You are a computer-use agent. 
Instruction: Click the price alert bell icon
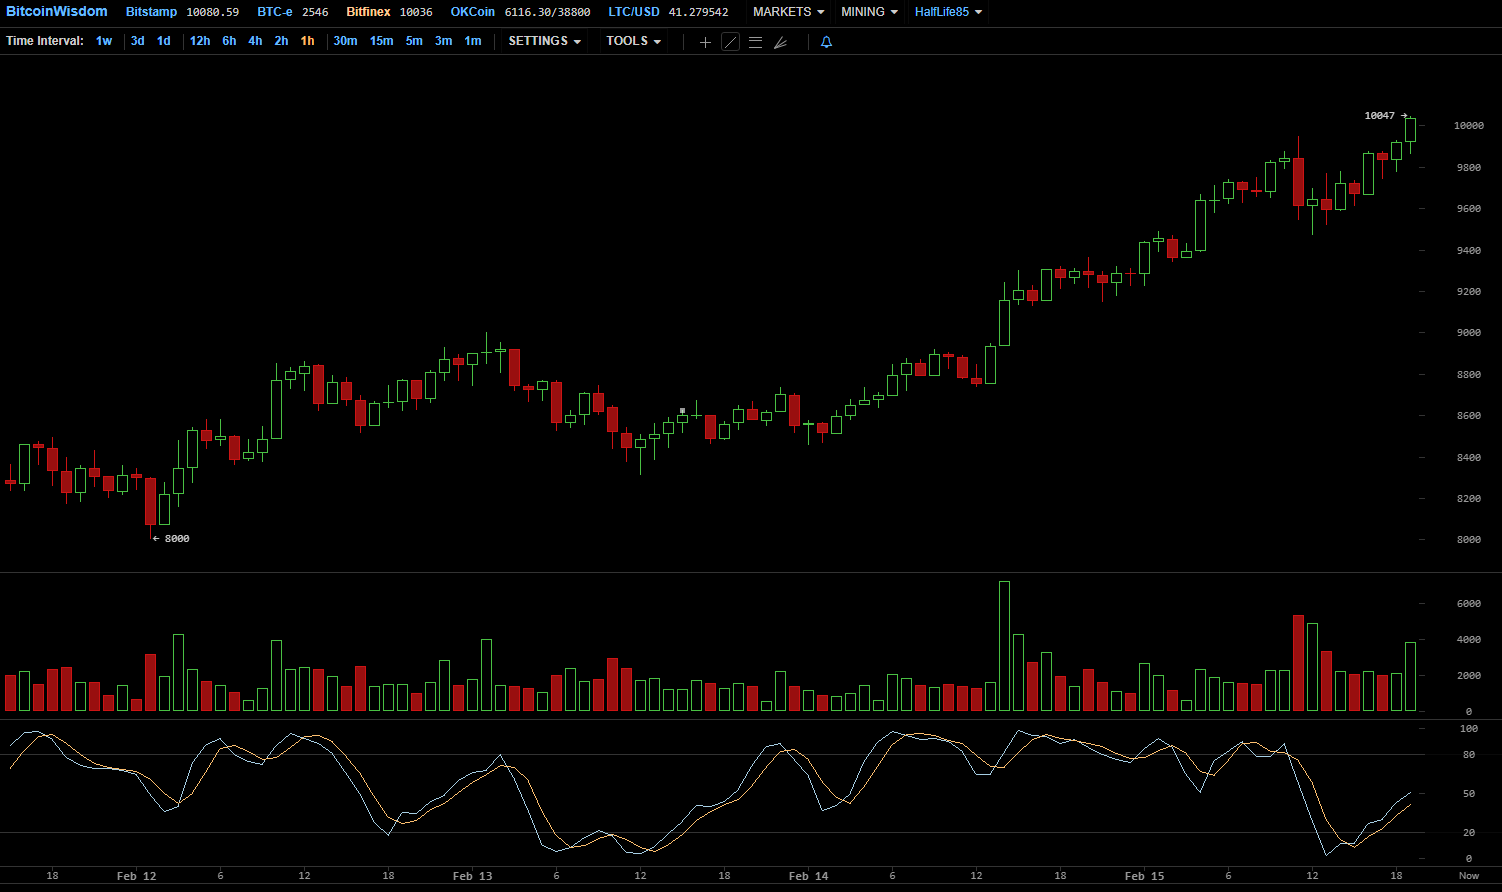click(x=826, y=42)
